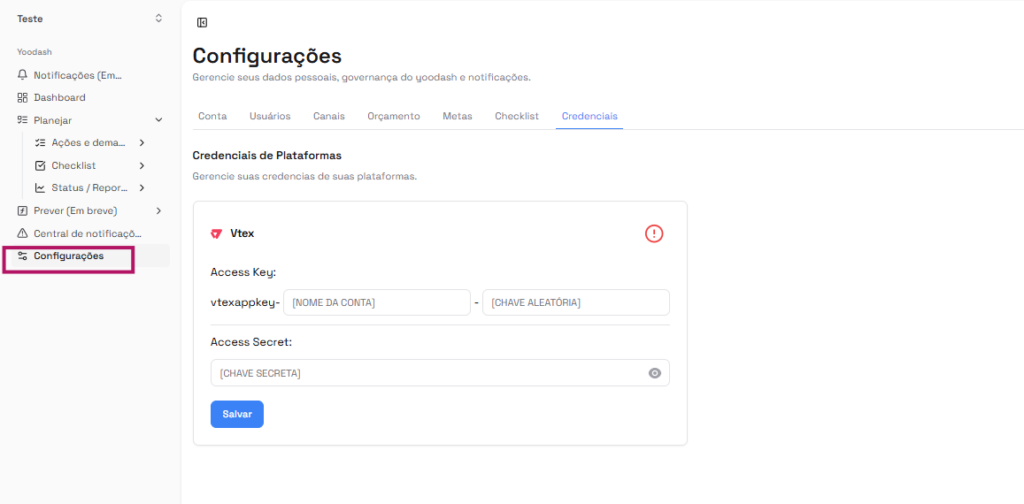Expand the Prever (Em breve) item
The image size is (1024, 504).
158,211
